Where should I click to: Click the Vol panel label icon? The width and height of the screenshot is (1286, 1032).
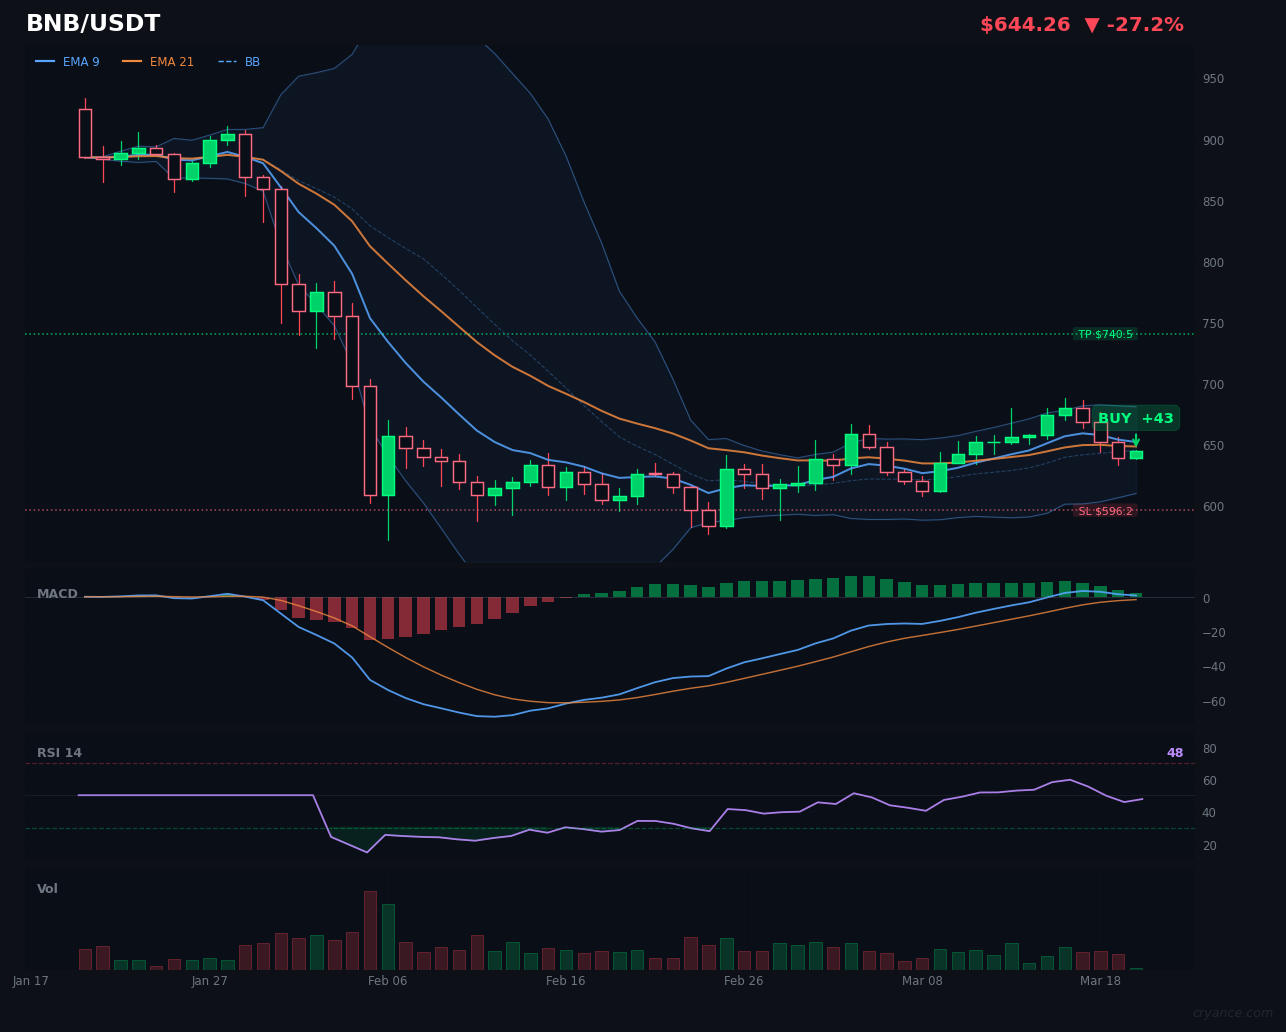pyautogui.click(x=46, y=888)
